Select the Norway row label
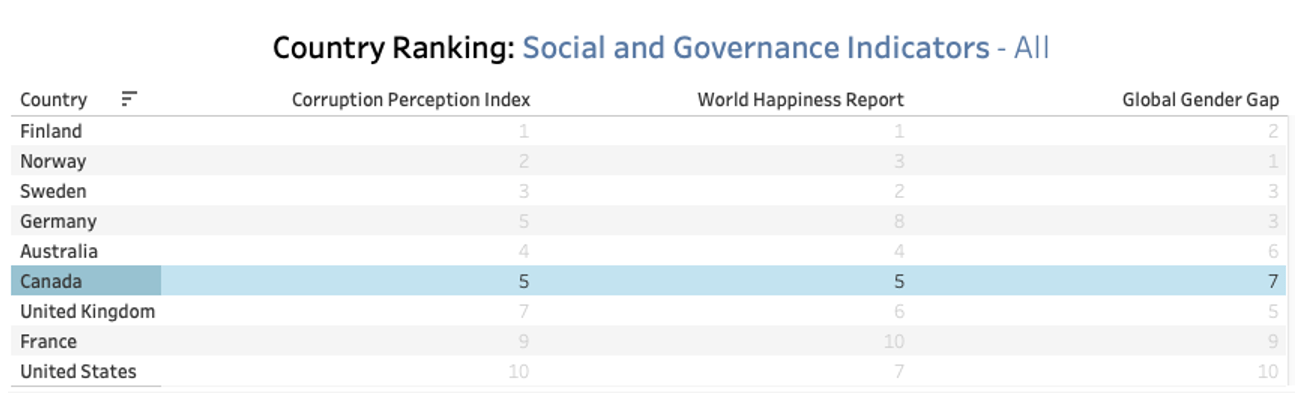 pyautogui.click(x=53, y=161)
